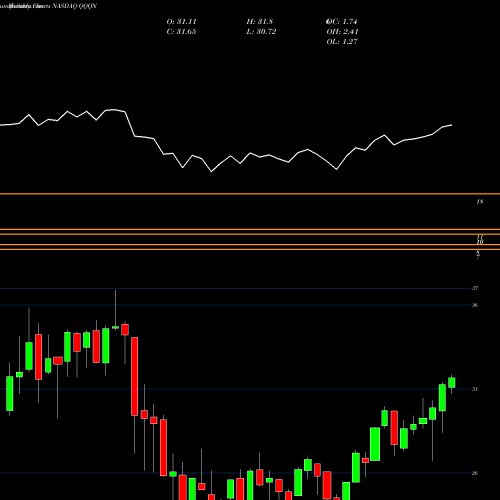Select the high price value H: 31.8
500x500 pixels.
coord(260,22)
